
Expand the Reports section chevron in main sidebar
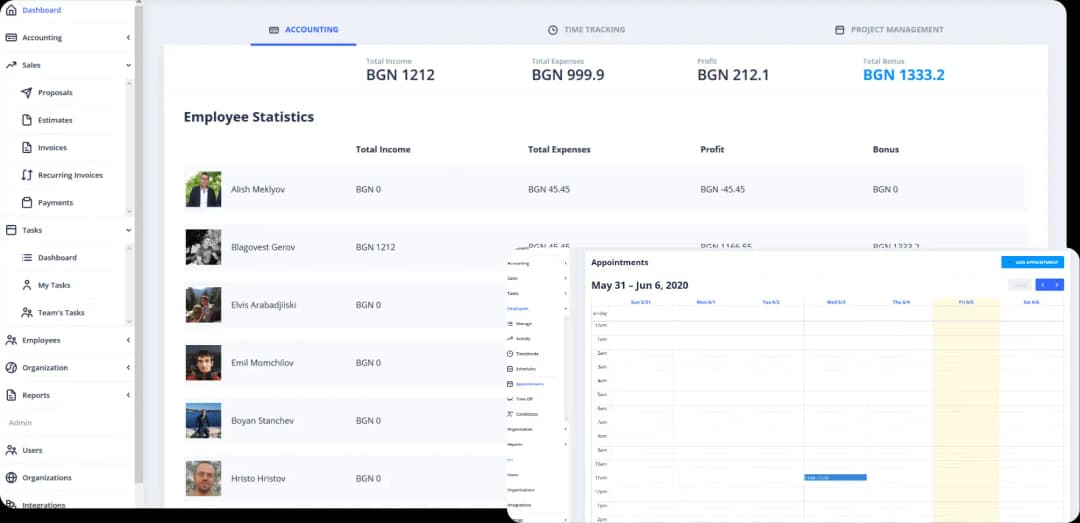click(x=128, y=395)
